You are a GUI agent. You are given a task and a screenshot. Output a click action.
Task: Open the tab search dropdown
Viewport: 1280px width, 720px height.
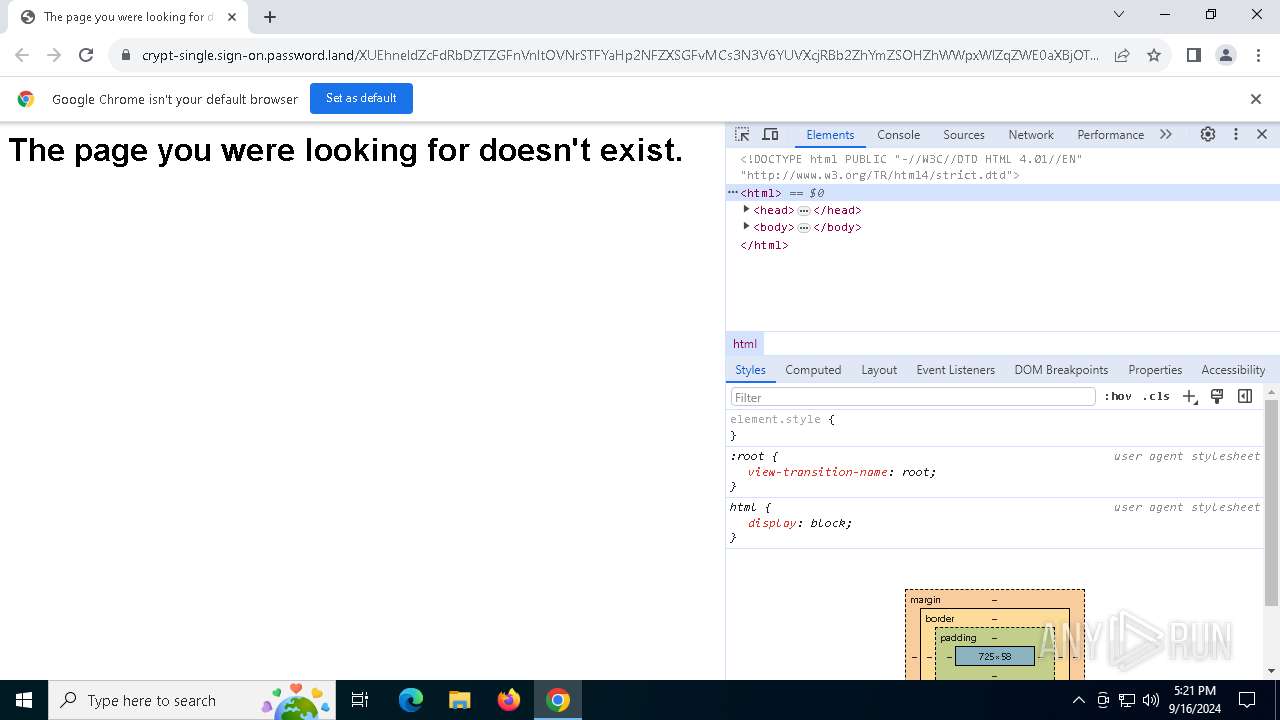tap(1119, 14)
